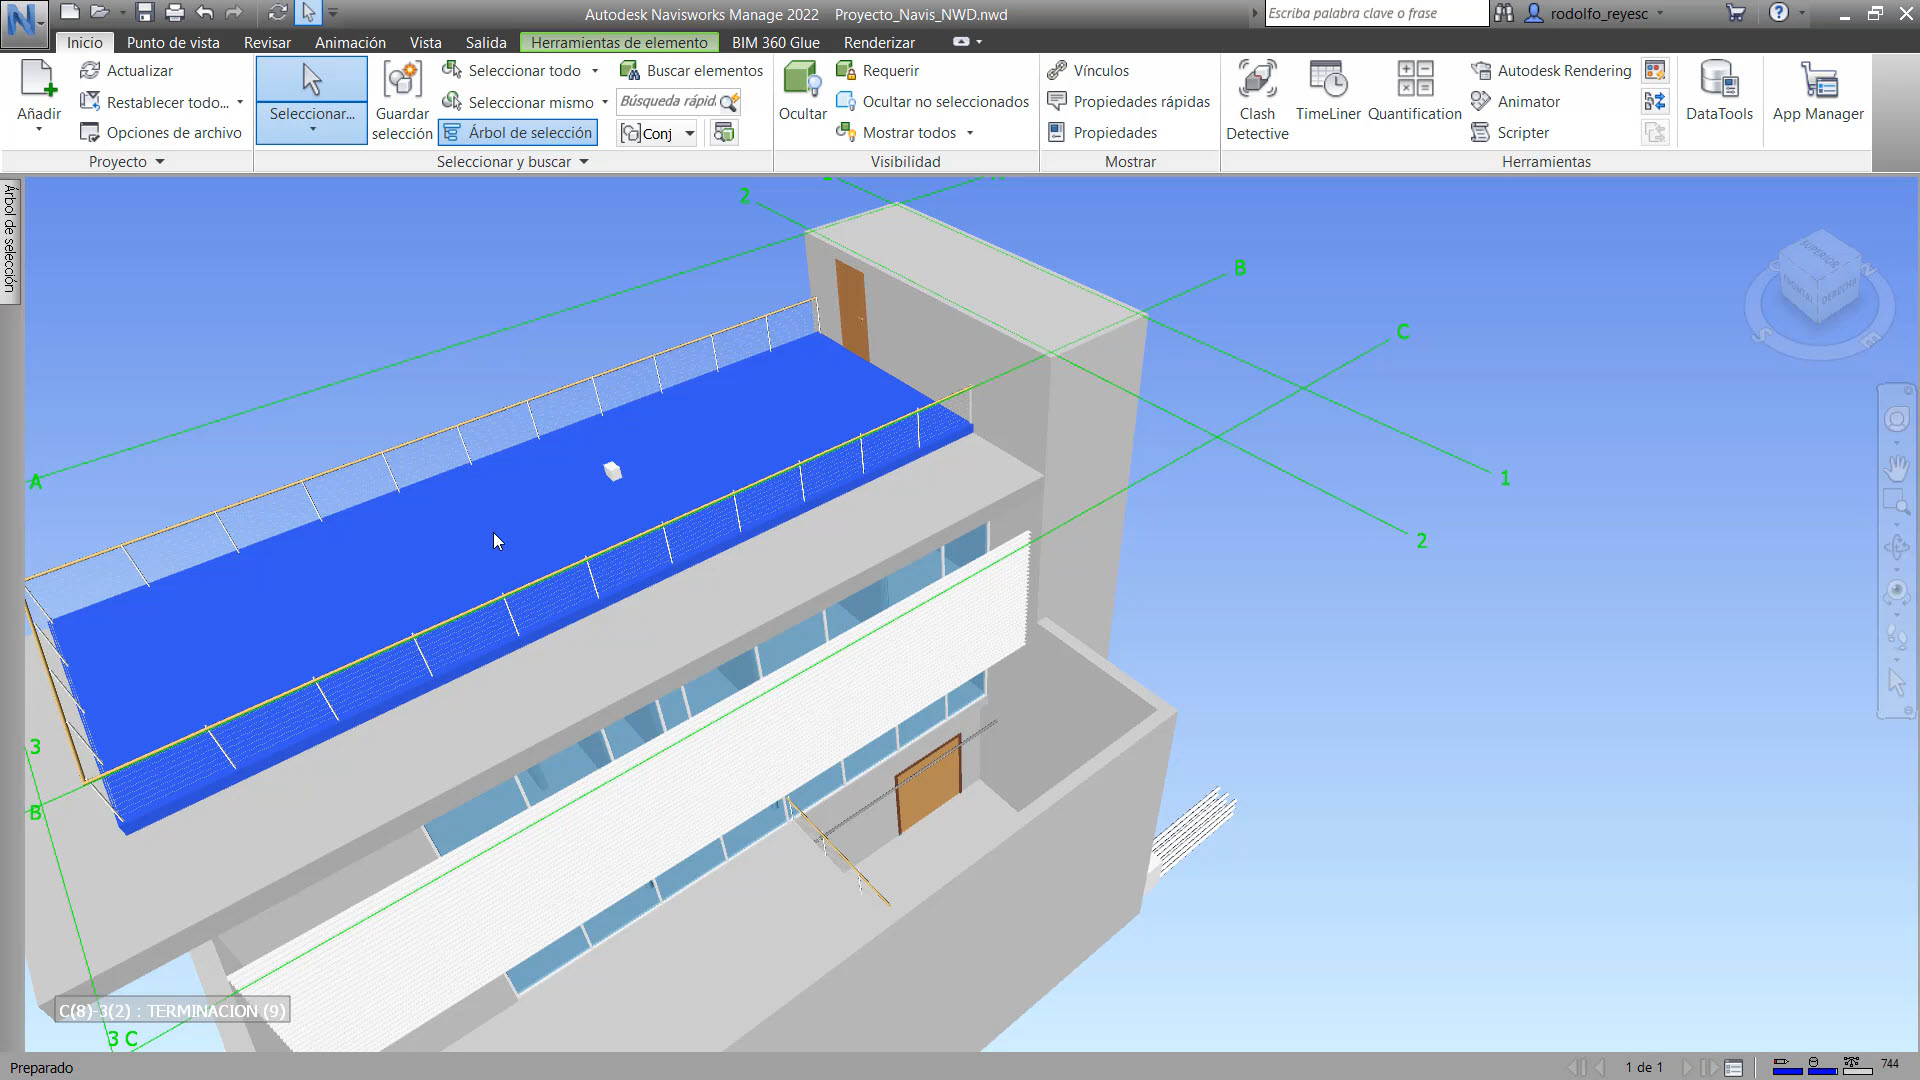The height and width of the screenshot is (1080, 1920).
Task: Open the Animación ribbon tab
Action: 349,42
